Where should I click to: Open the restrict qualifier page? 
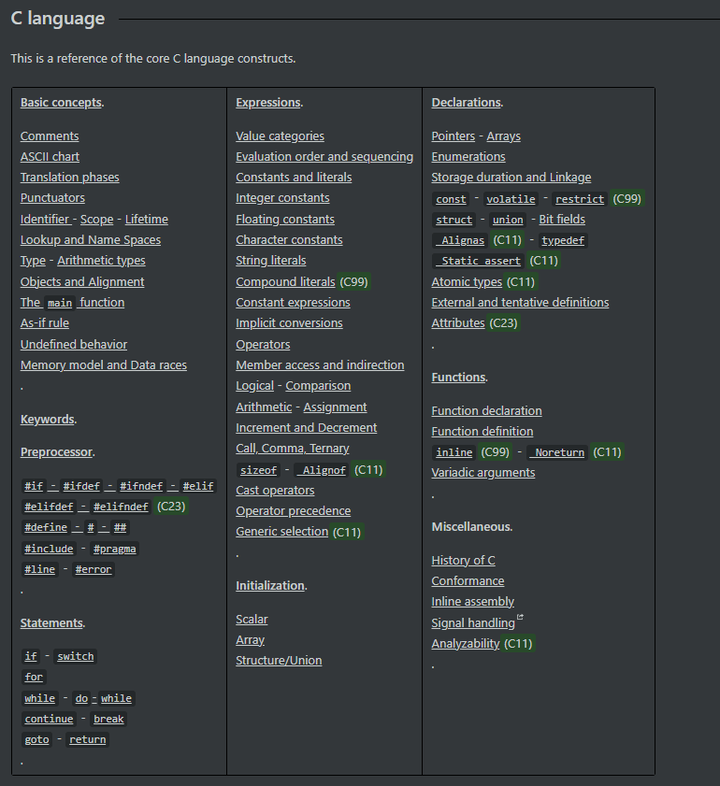580,199
